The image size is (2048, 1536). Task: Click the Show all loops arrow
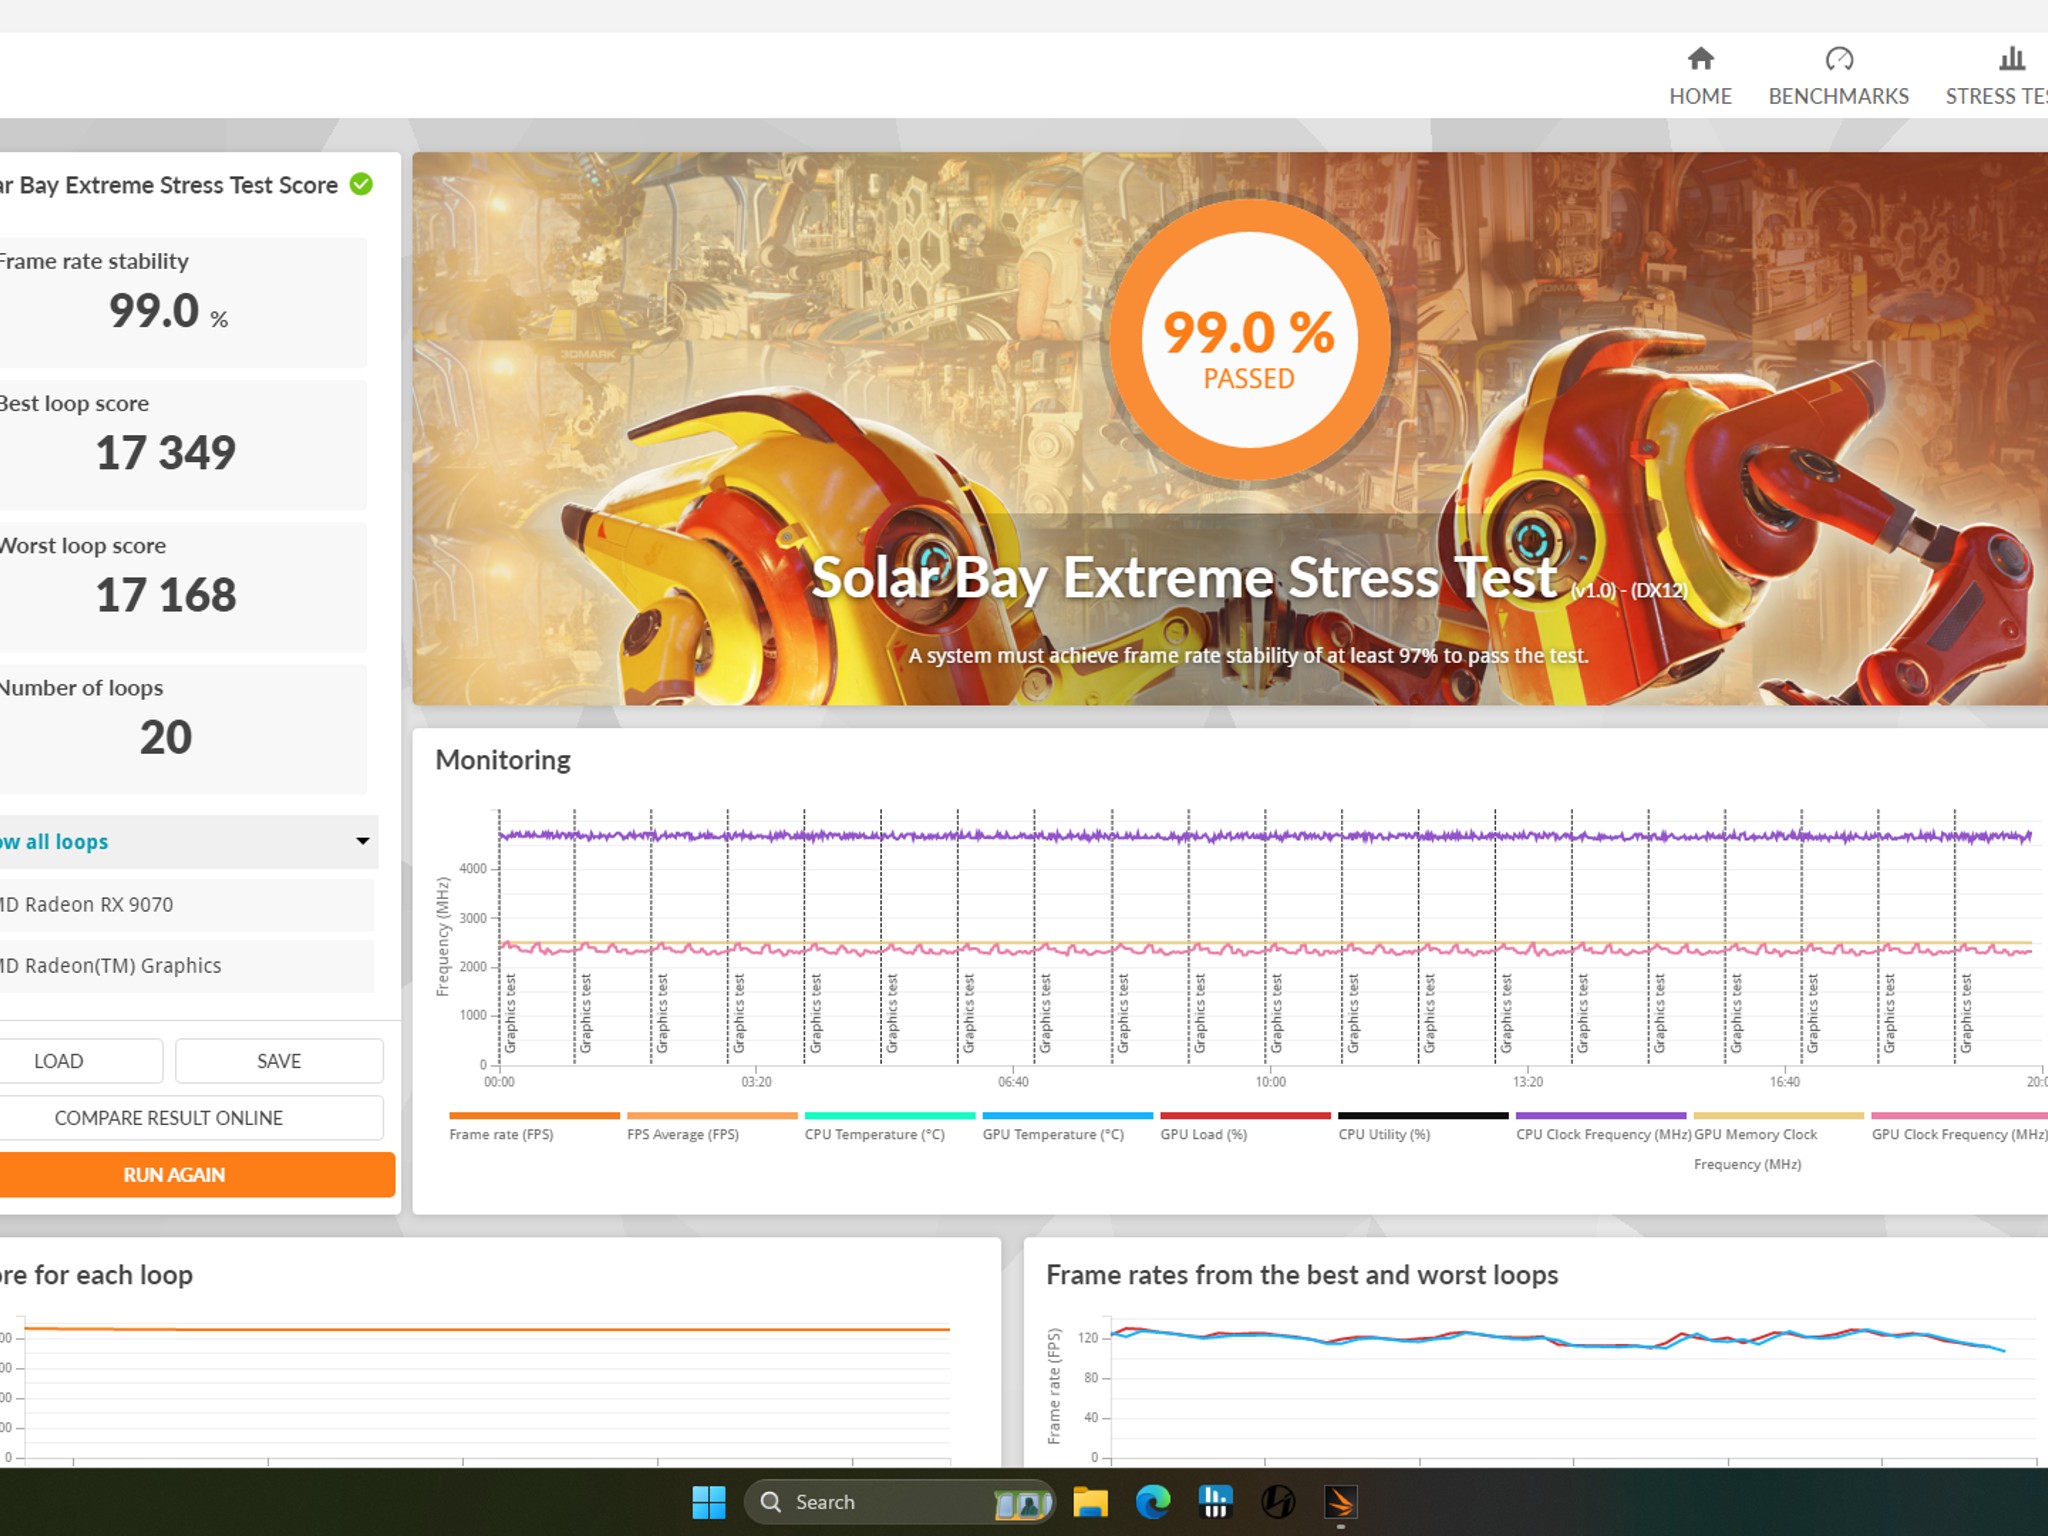(x=363, y=841)
